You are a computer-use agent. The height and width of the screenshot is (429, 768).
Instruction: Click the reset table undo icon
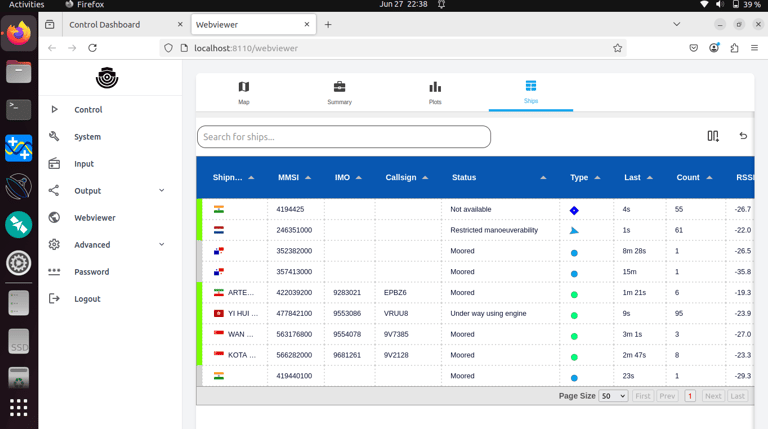pyautogui.click(x=743, y=136)
